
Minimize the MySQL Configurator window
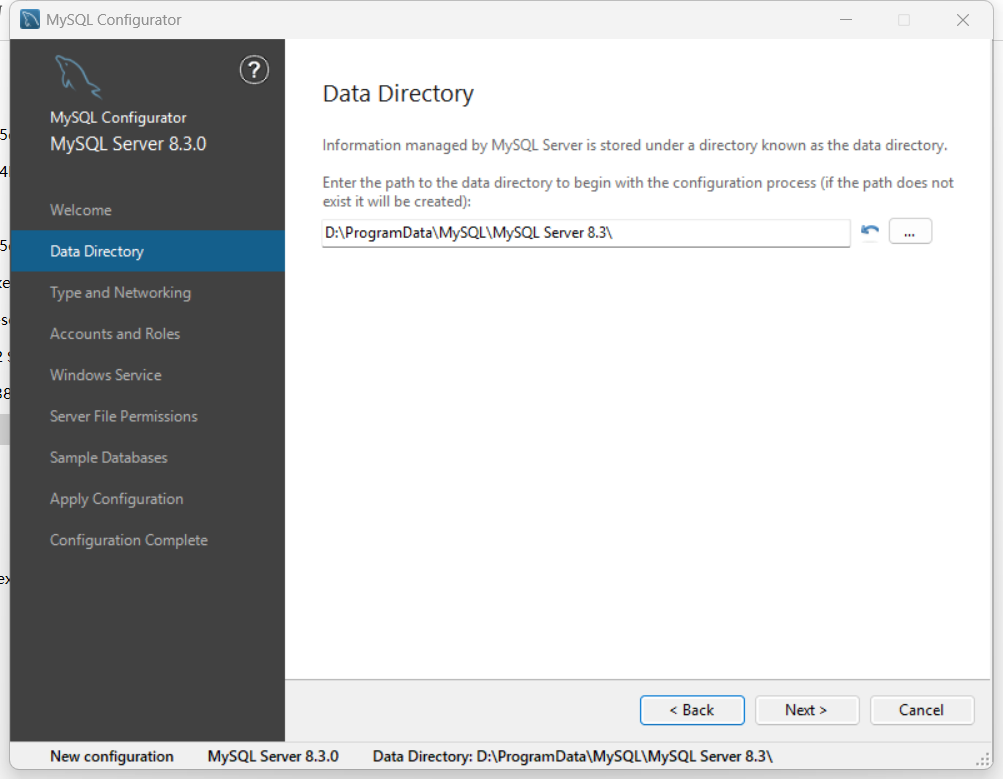click(x=846, y=20)
